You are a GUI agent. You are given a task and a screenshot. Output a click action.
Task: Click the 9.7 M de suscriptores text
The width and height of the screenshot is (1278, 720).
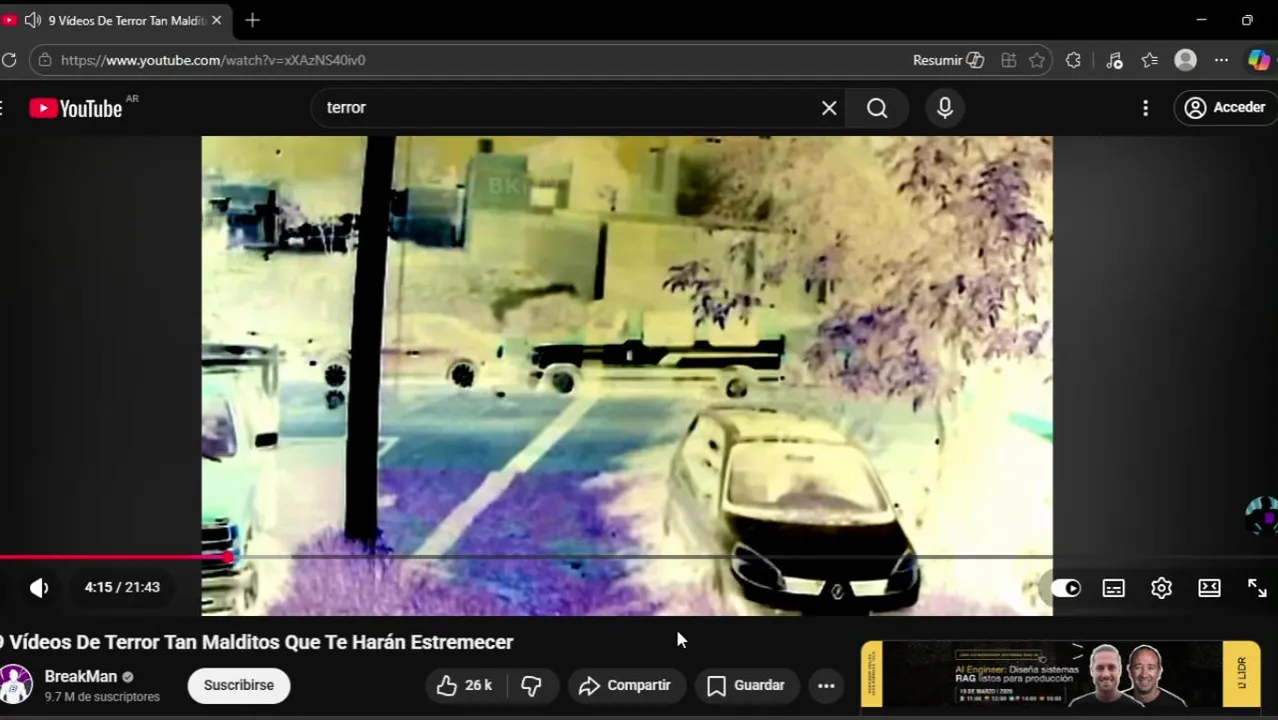102,697
